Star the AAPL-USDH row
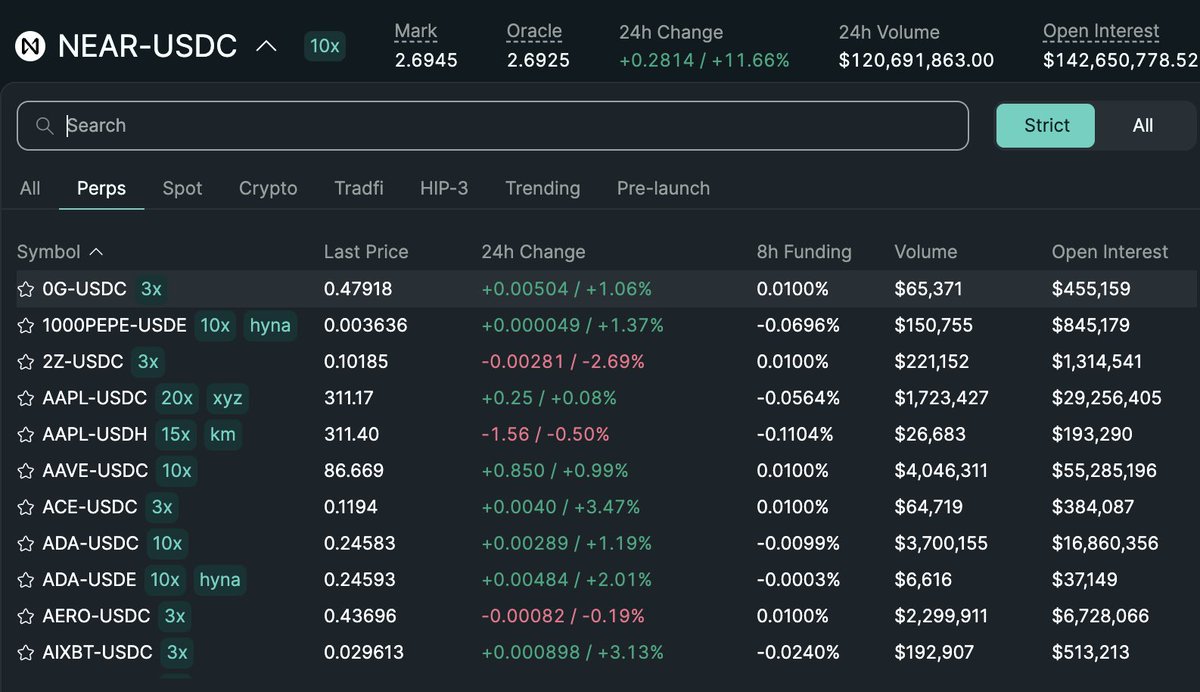Image resolution: width=1200 pixels, height=692 pixels. [26, 434]
